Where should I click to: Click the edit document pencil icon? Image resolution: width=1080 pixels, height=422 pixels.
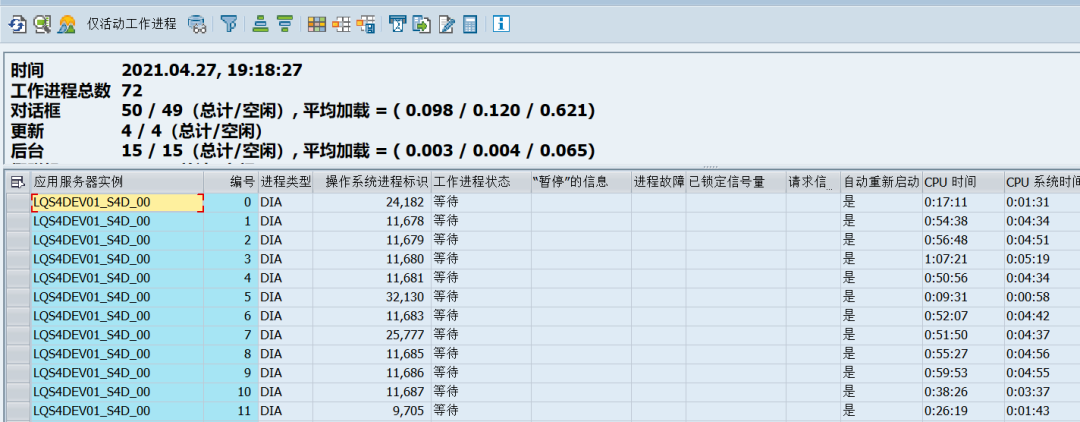[x=446, y=24]
